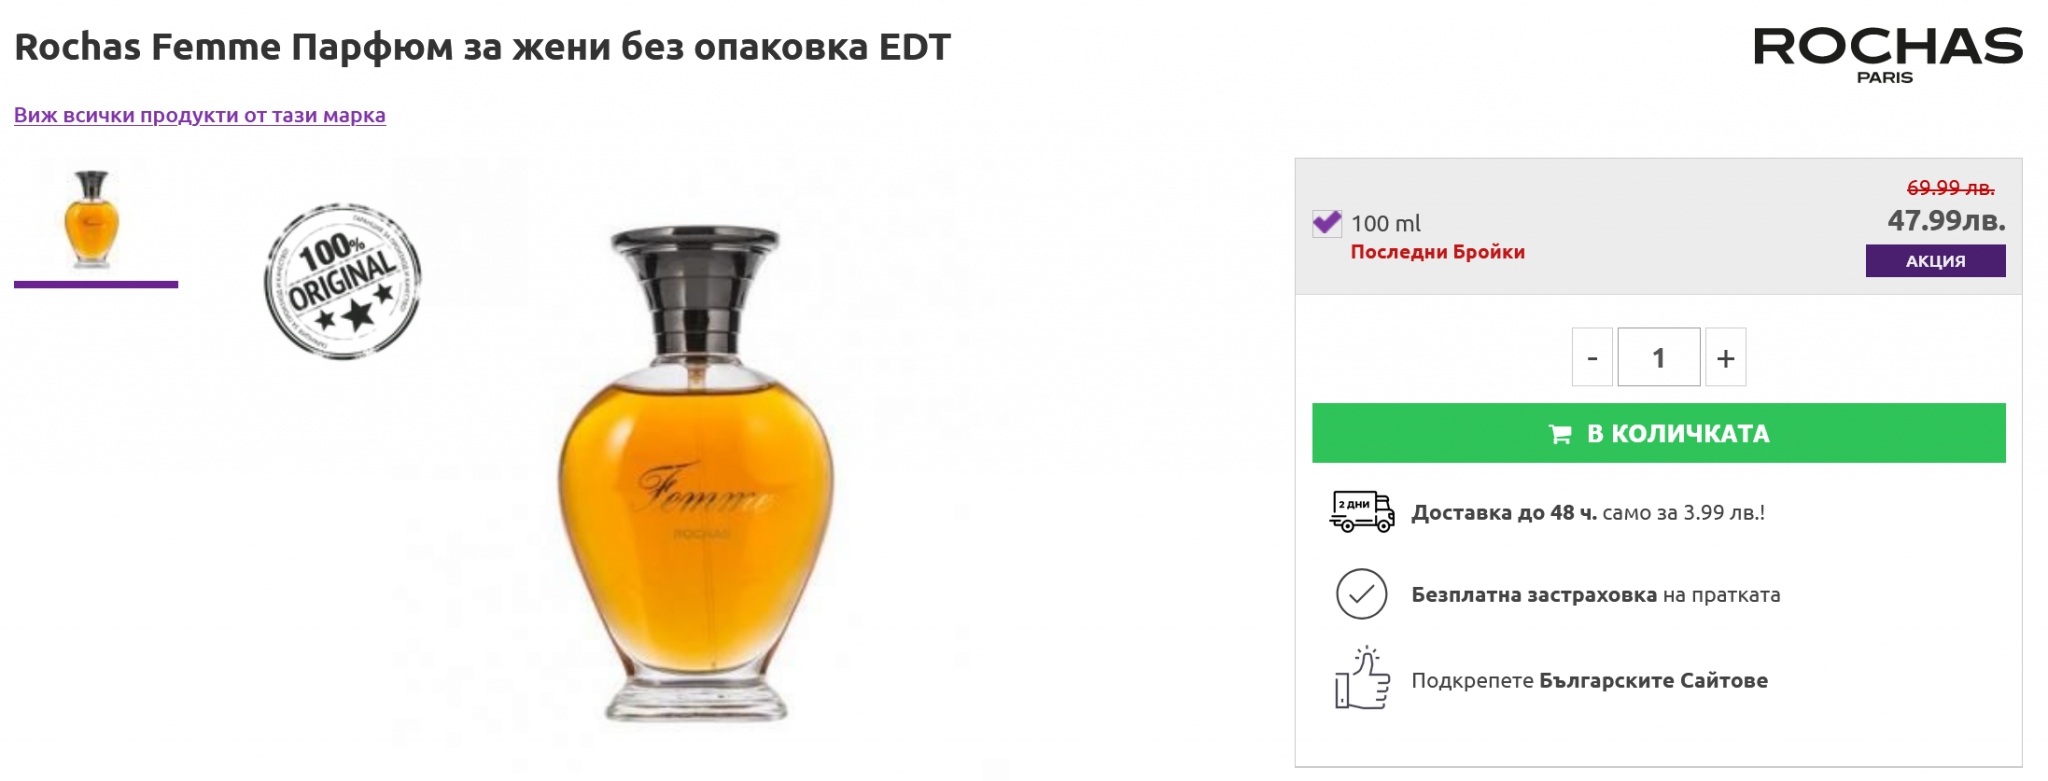Click the "Безплатна застраховка" text

click(1533, 595)
